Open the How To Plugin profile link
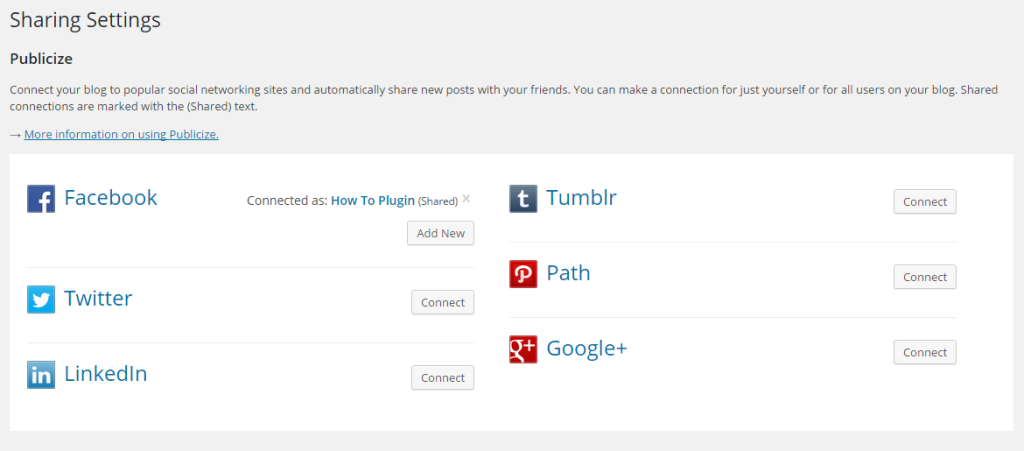 pyautogui.click(x=373, y=200)
